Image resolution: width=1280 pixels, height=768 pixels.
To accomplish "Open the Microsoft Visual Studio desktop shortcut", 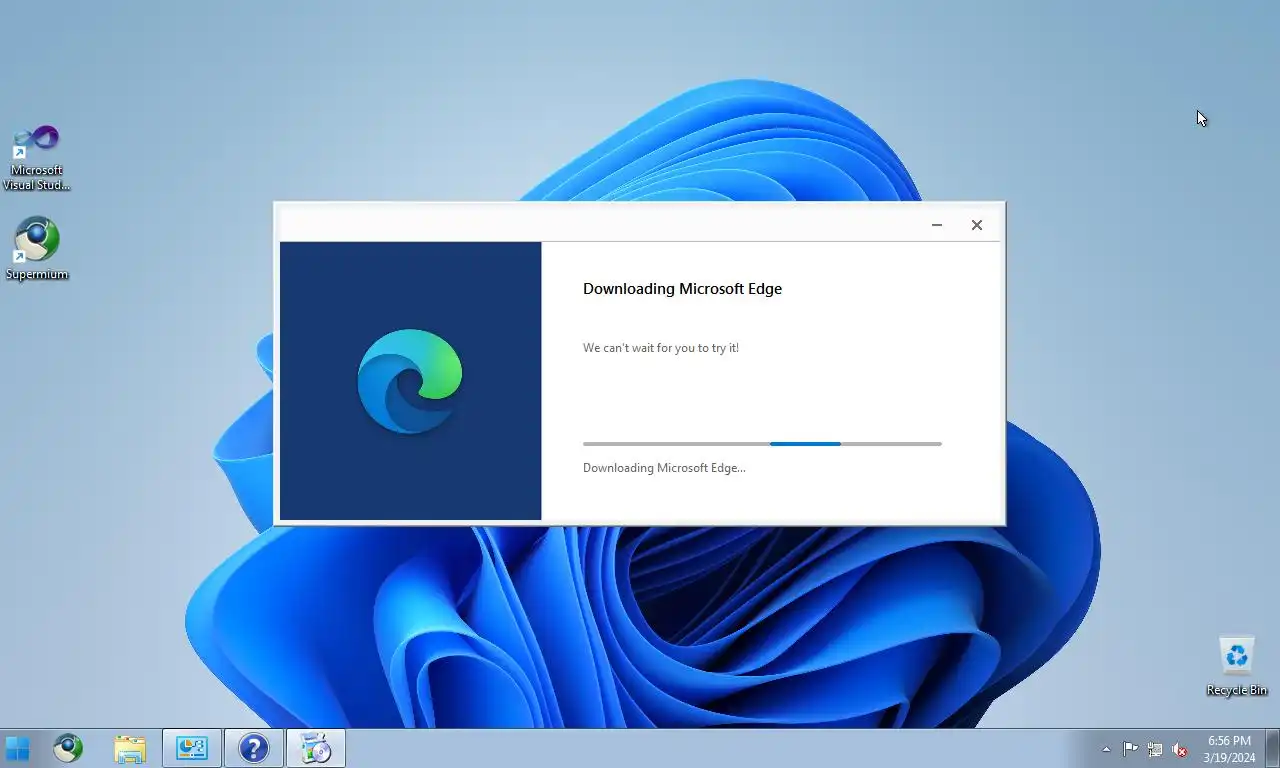I will 37,157.
